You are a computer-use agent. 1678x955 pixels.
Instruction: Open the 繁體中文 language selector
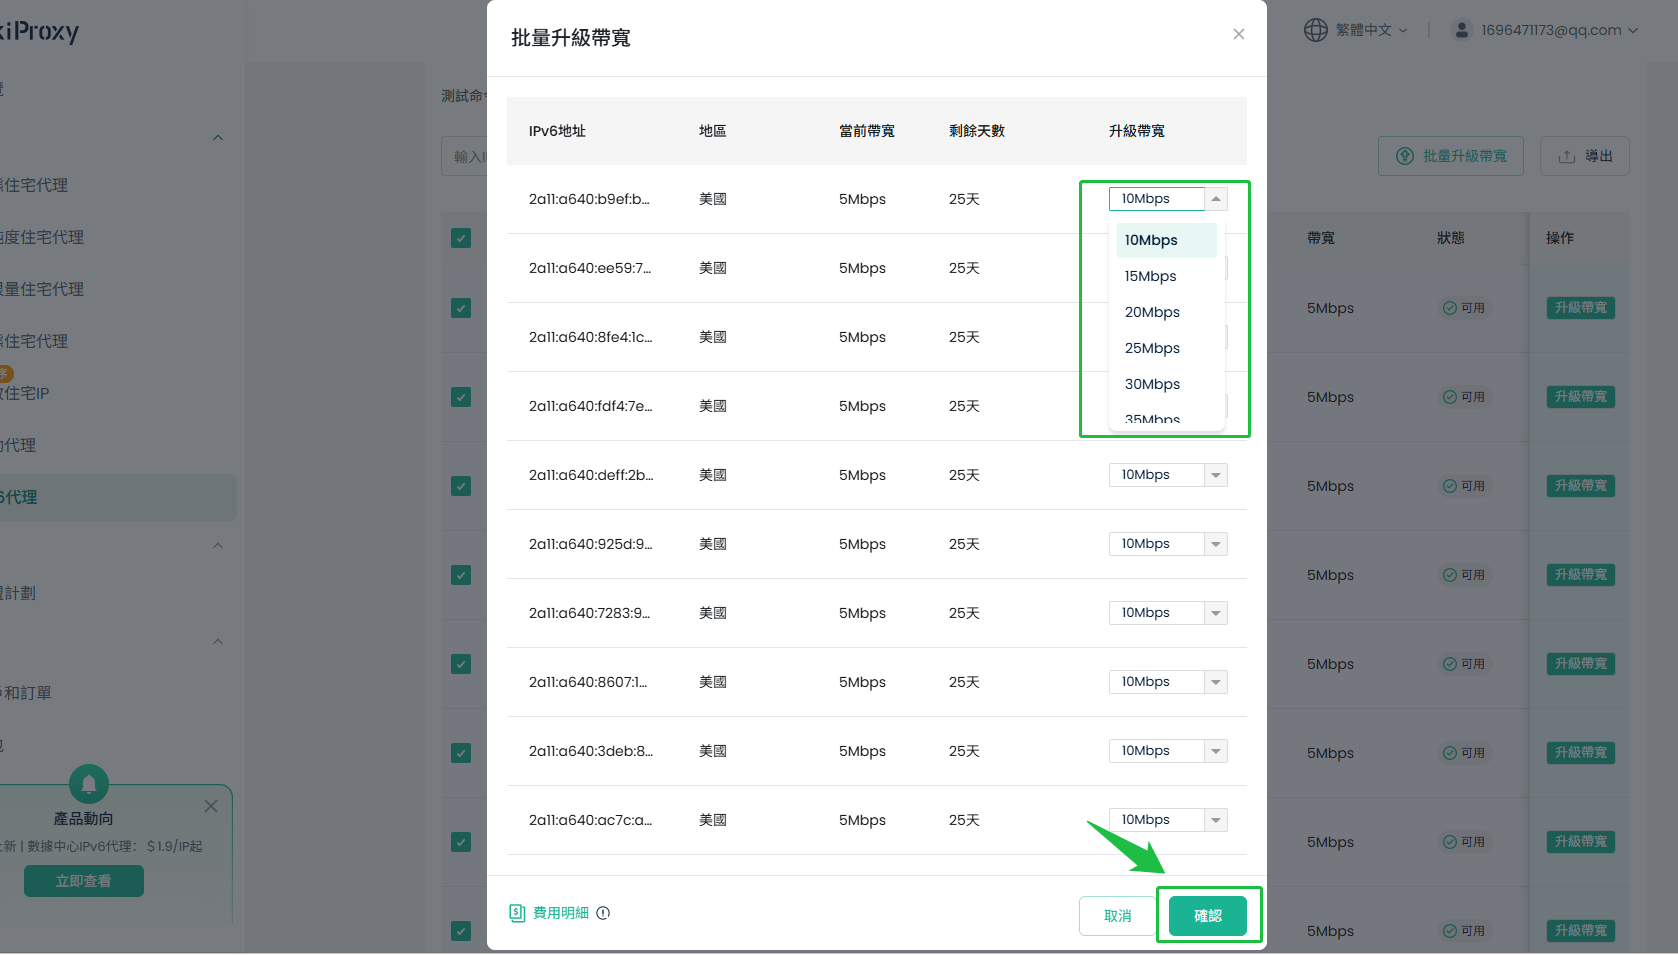1356,30
